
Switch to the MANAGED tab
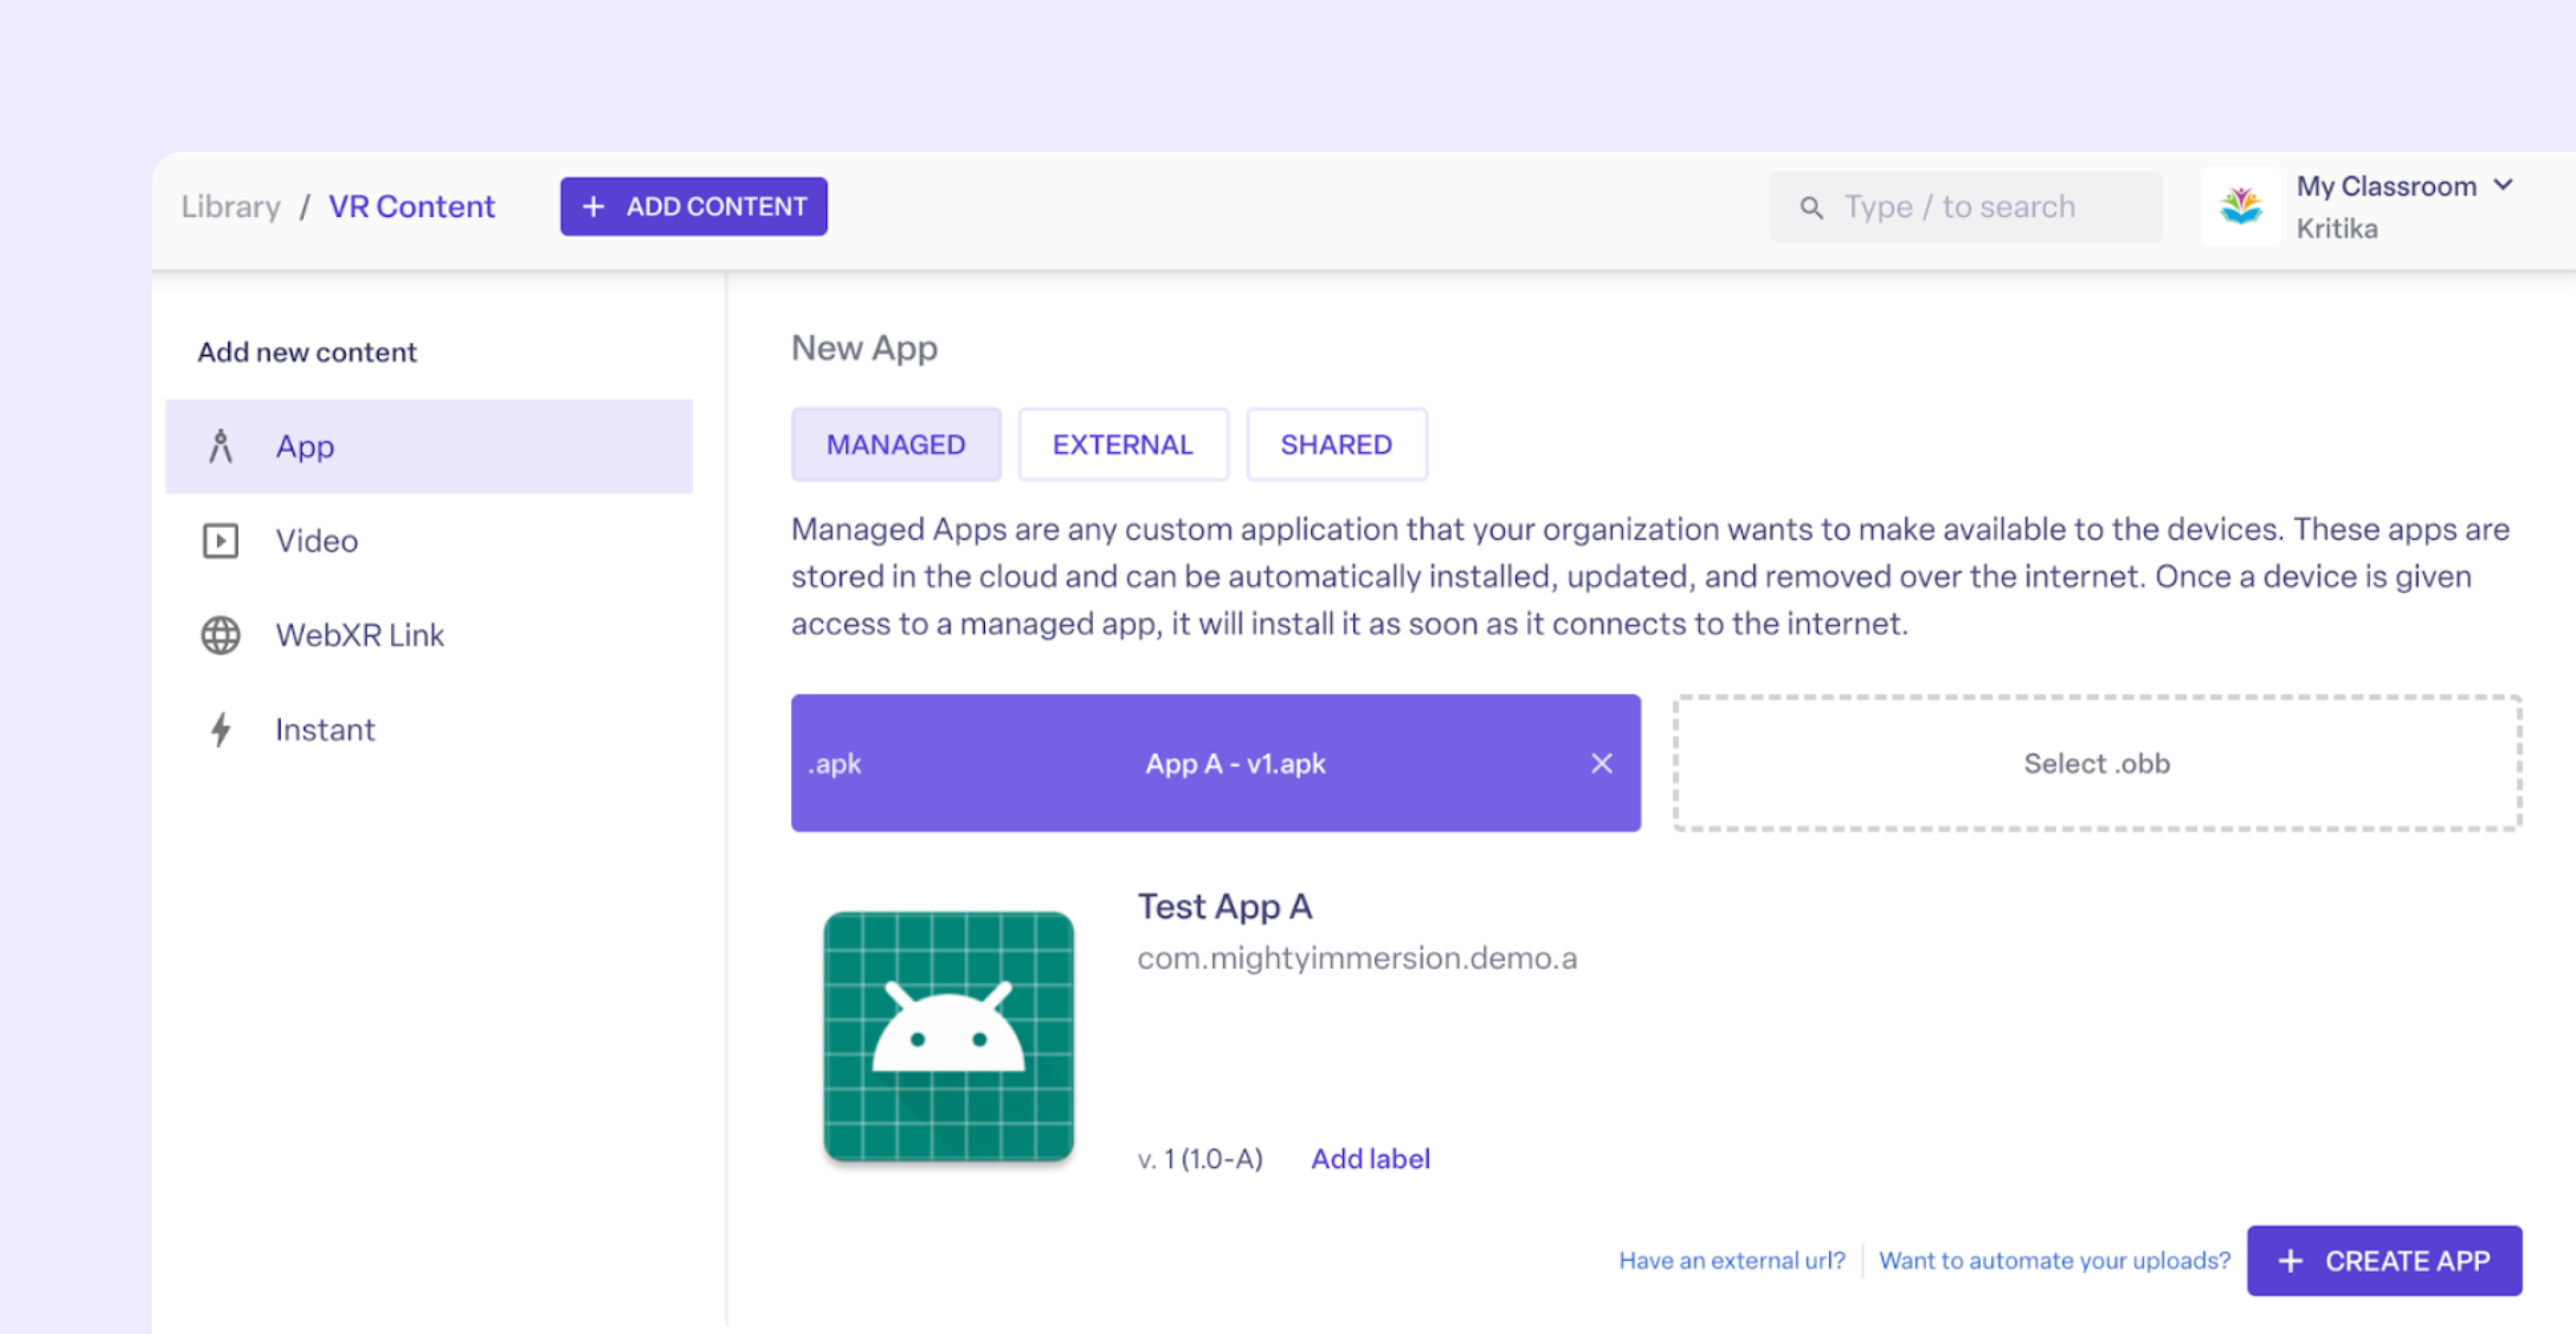(x=895, y=445)
